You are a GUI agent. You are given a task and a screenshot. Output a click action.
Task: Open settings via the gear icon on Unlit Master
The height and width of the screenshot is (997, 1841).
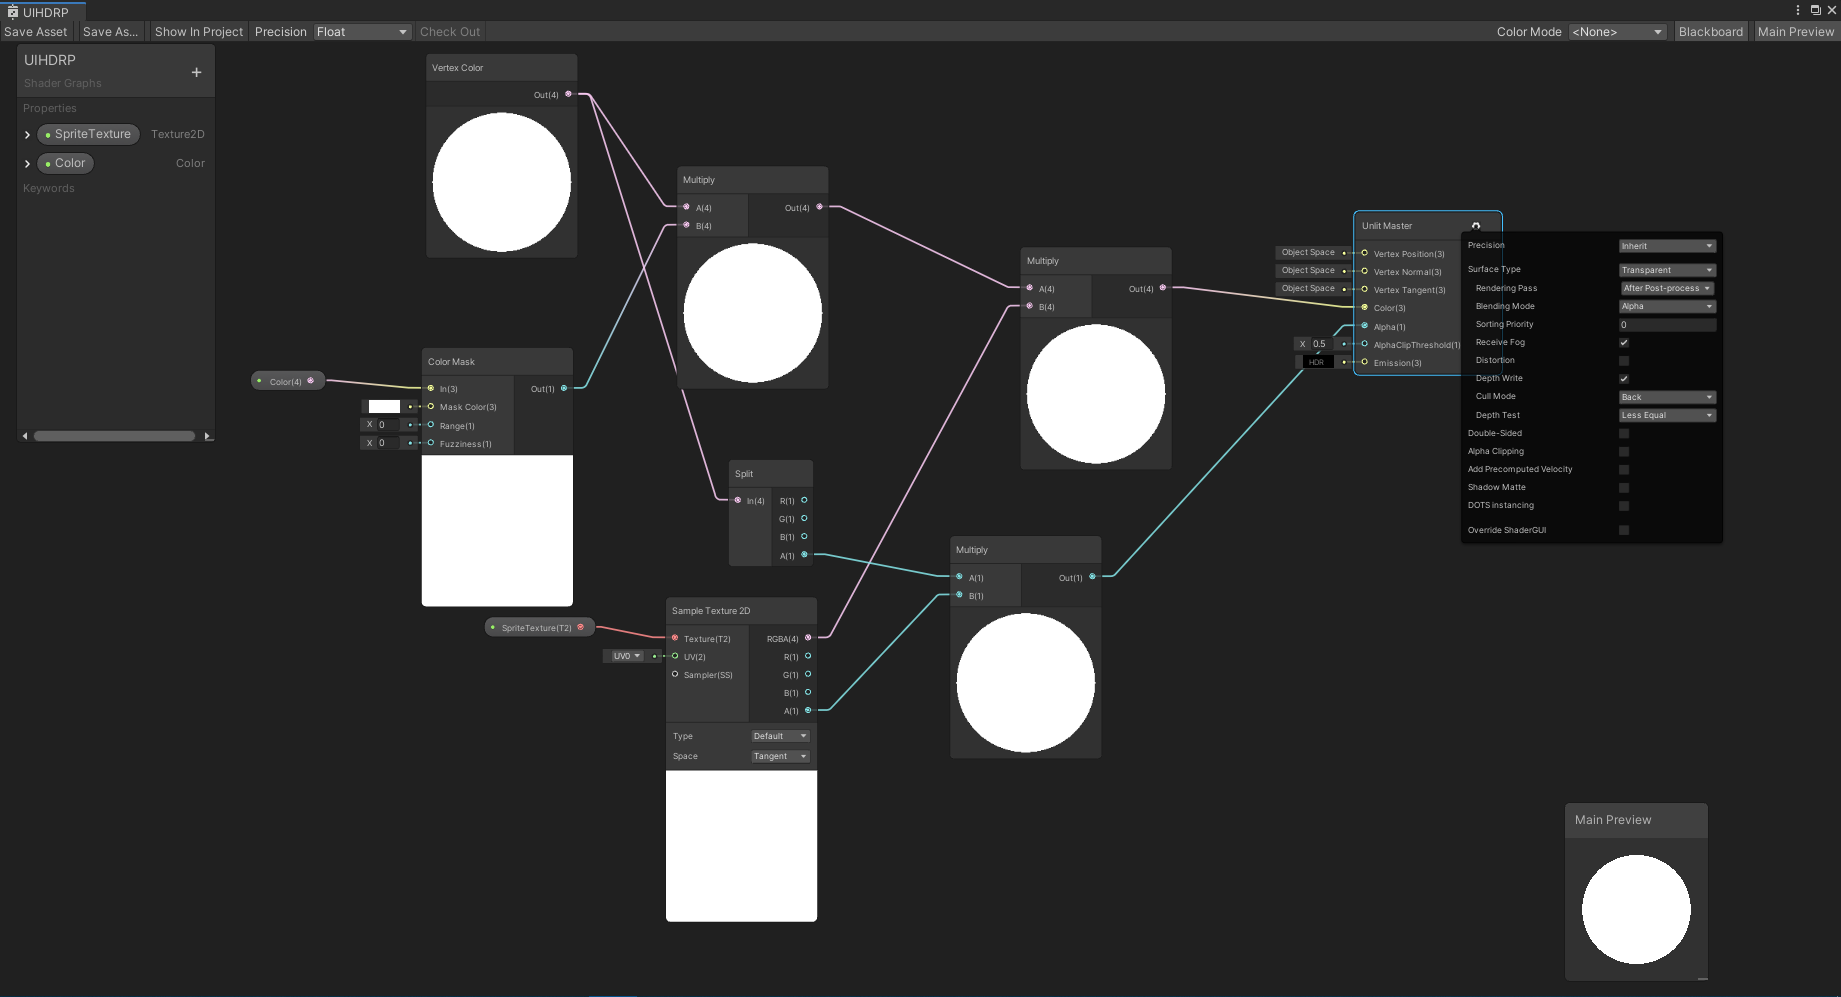(x=1477, y=226)
